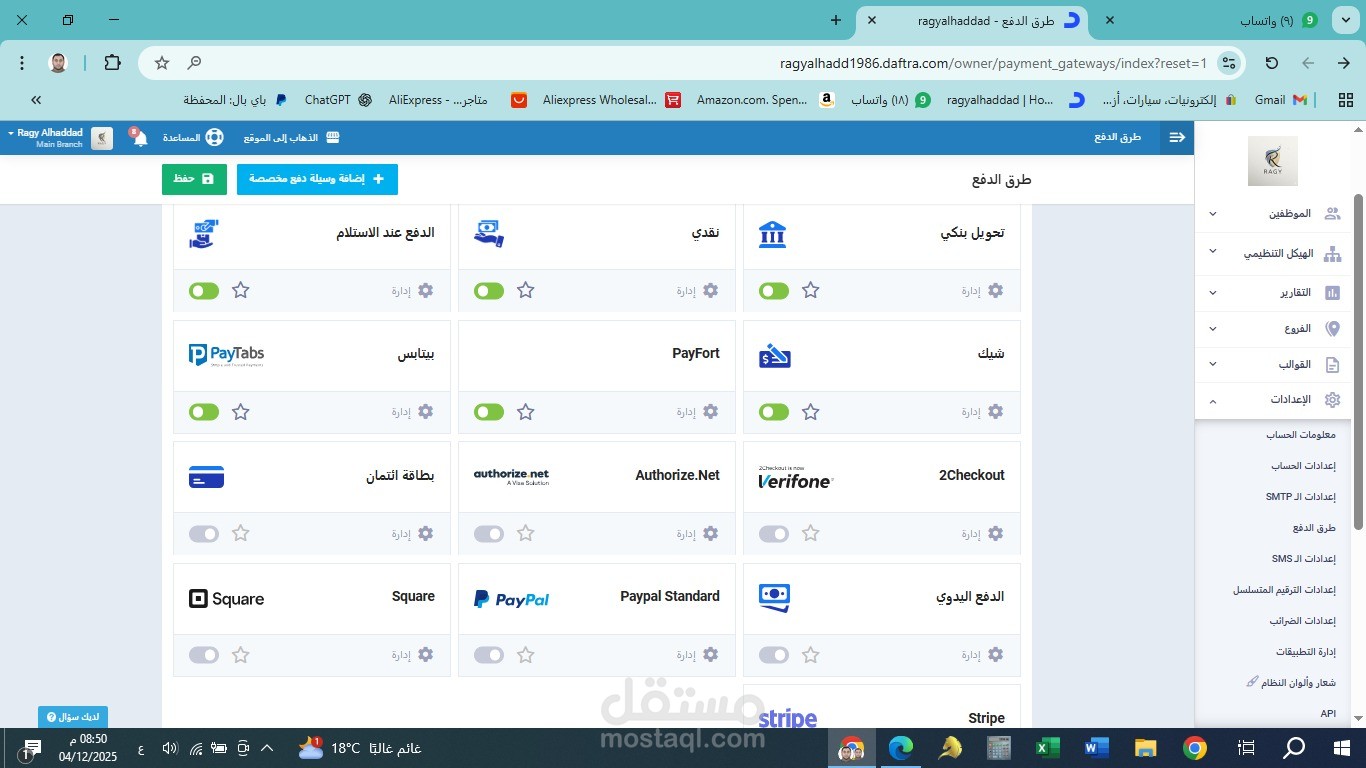Click the PayPal logo on Paypal Standard card

(x=511, y=599)
